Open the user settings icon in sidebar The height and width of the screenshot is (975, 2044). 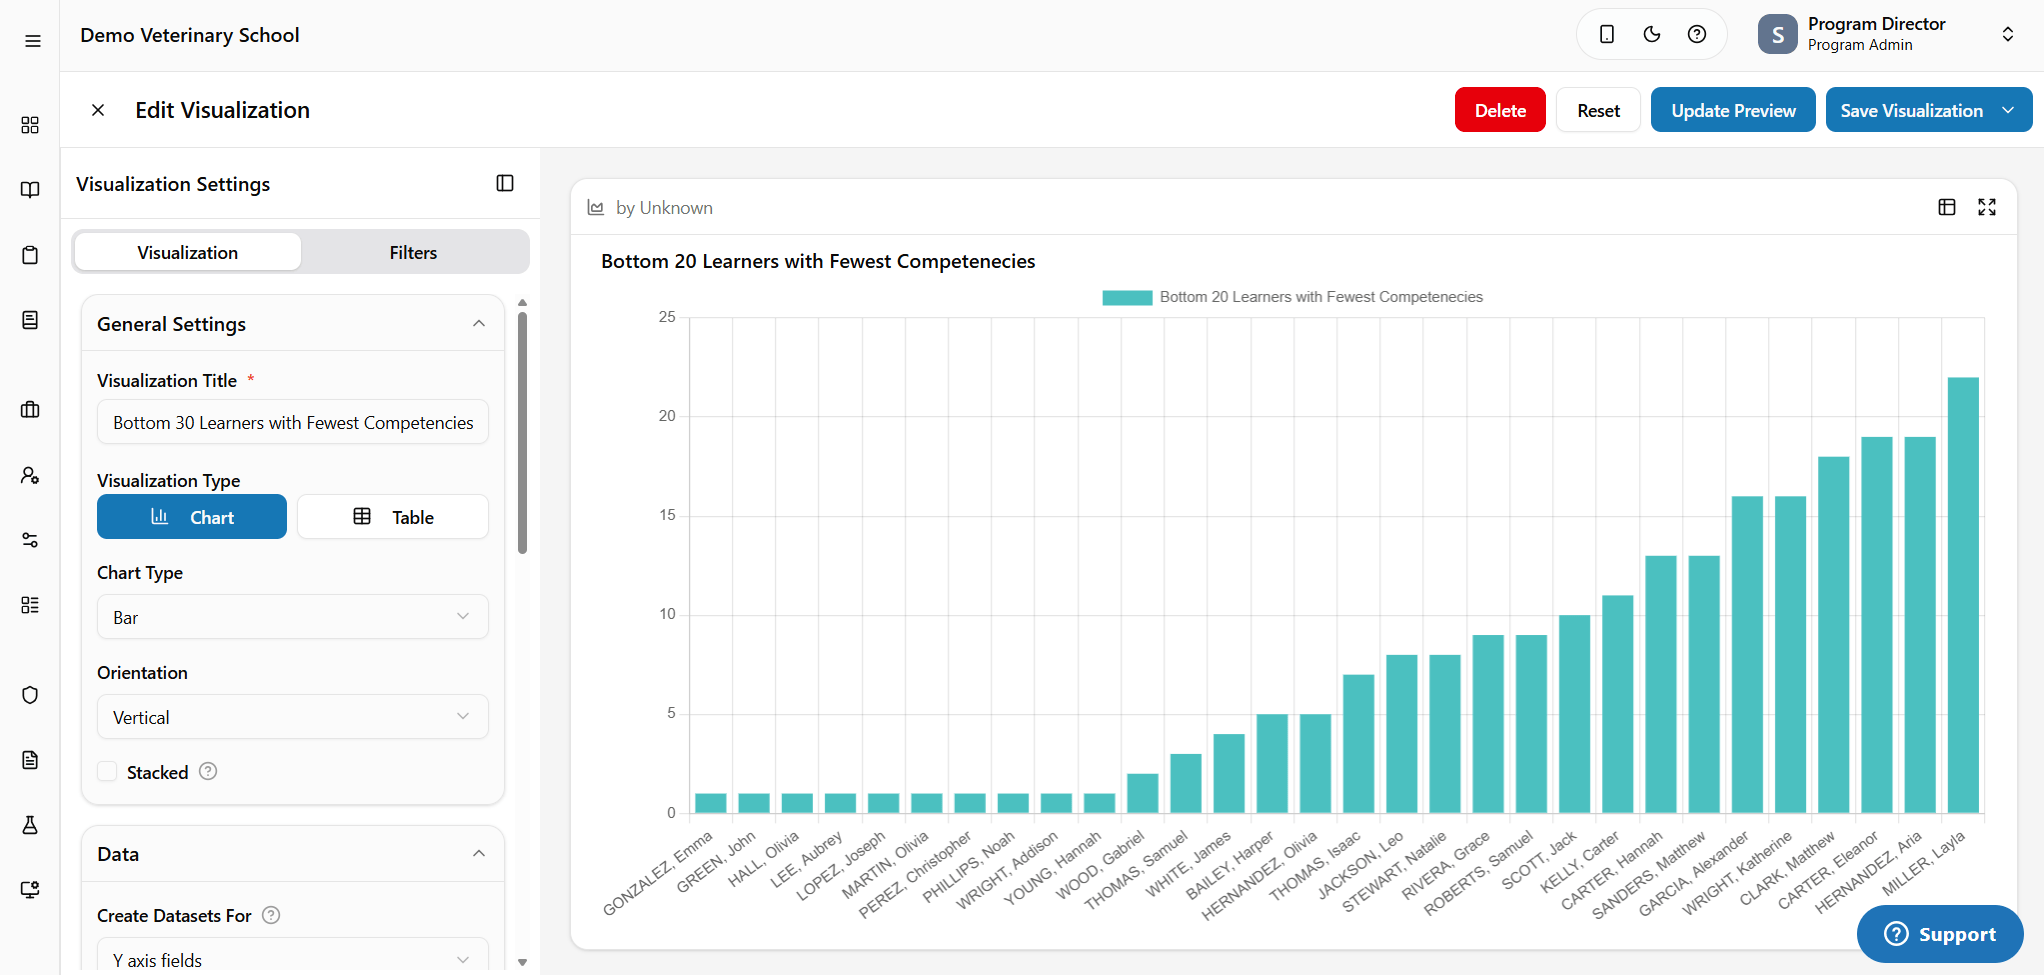(x=30, y=475)
